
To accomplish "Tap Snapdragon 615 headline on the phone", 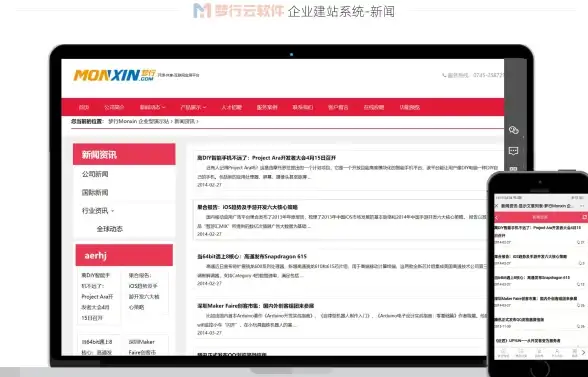I will point(532,278).
